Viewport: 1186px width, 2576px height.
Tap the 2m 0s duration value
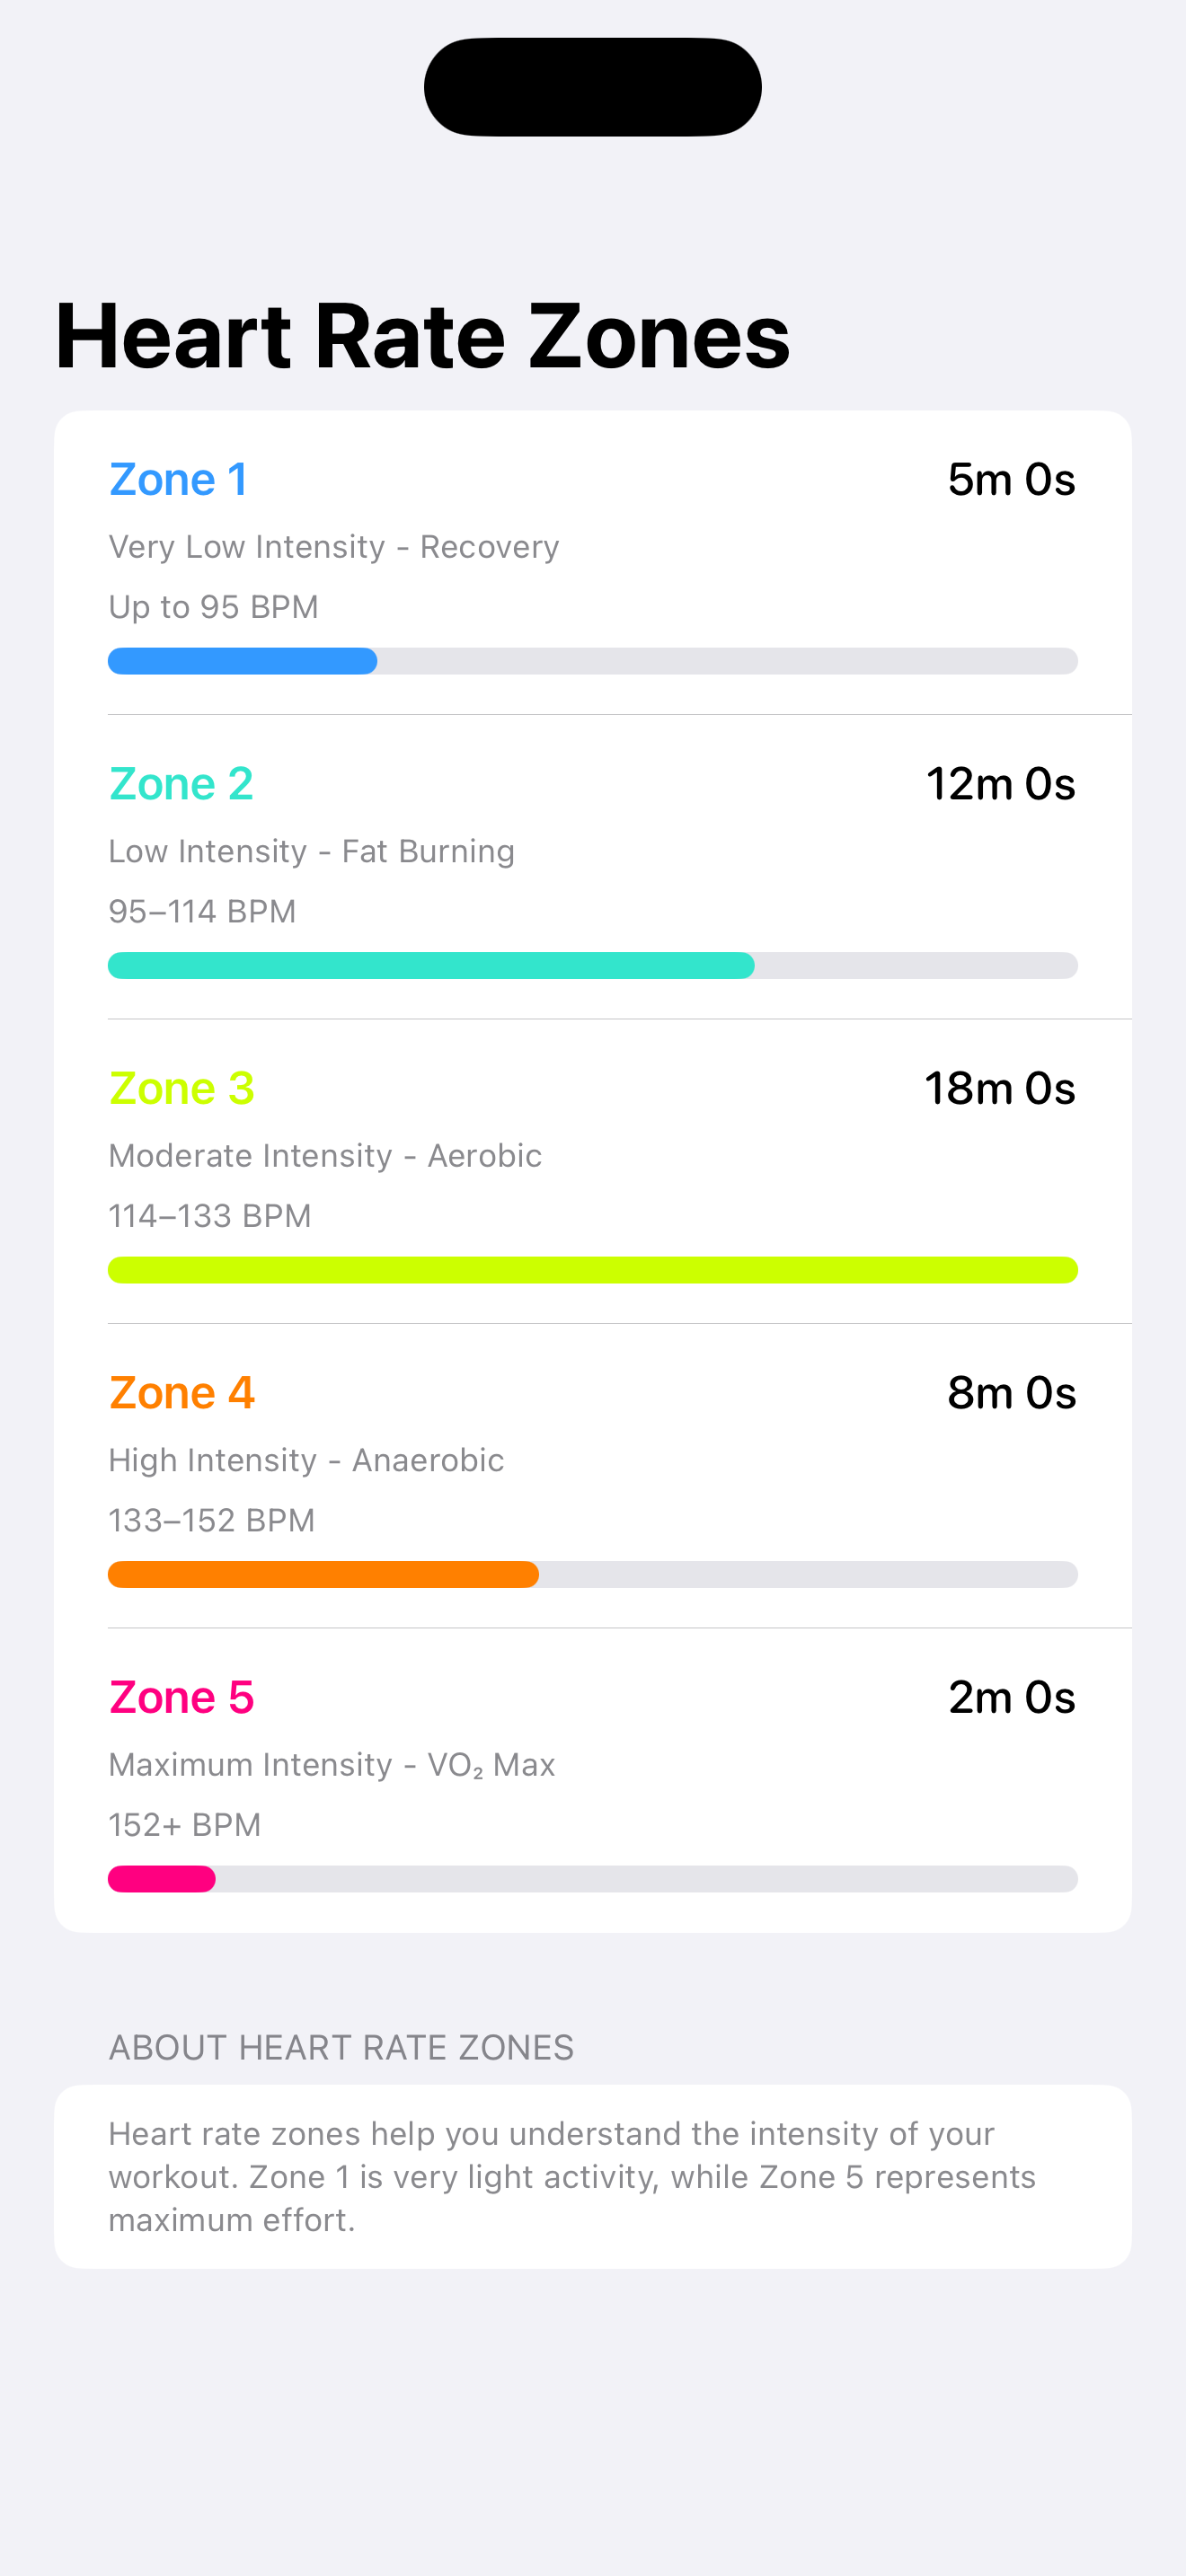1011,1697
